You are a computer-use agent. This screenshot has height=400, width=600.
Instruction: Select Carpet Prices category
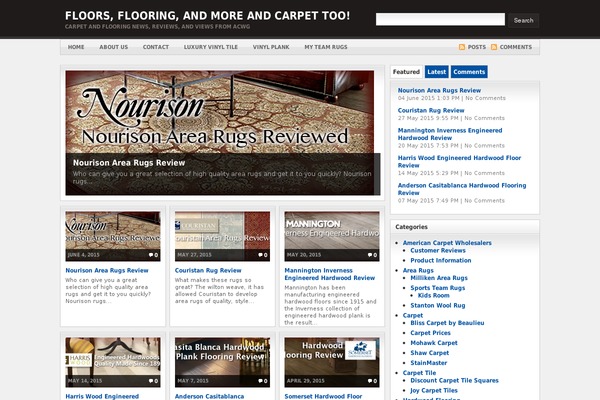point(430,333)
